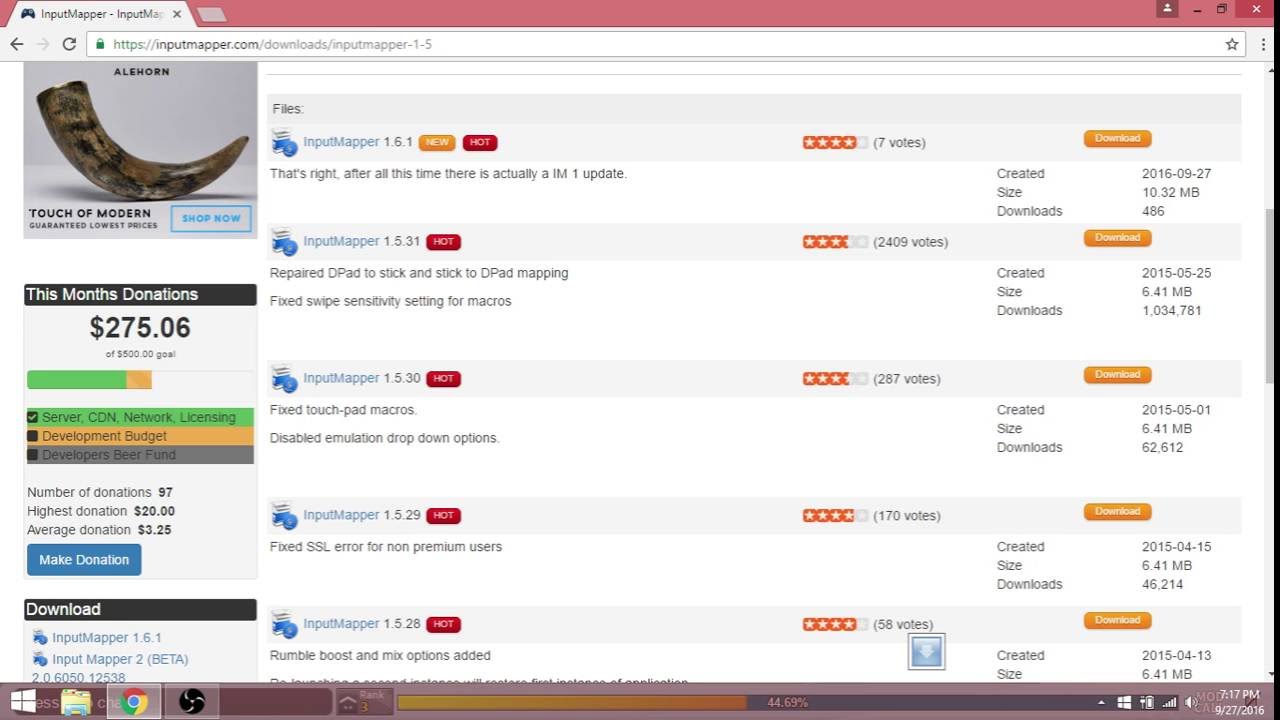
Task: Rate InputMapper 1.5.31 using the stars
Action: 835,241
